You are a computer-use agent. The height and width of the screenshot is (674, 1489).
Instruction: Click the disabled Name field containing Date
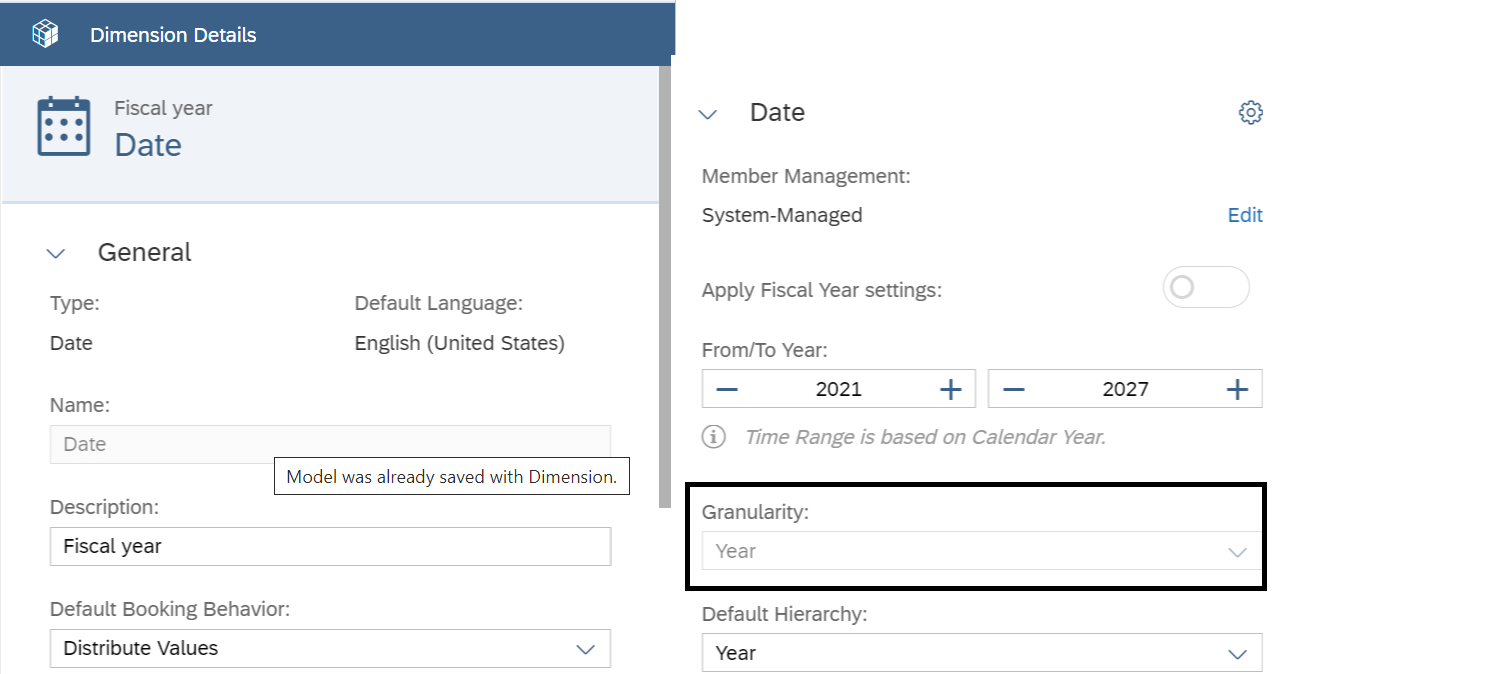pos(330,444)
